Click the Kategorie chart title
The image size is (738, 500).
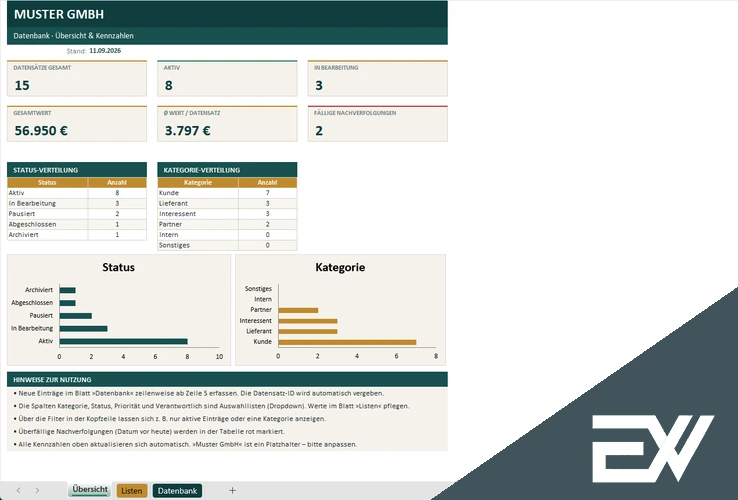point(340,267)
